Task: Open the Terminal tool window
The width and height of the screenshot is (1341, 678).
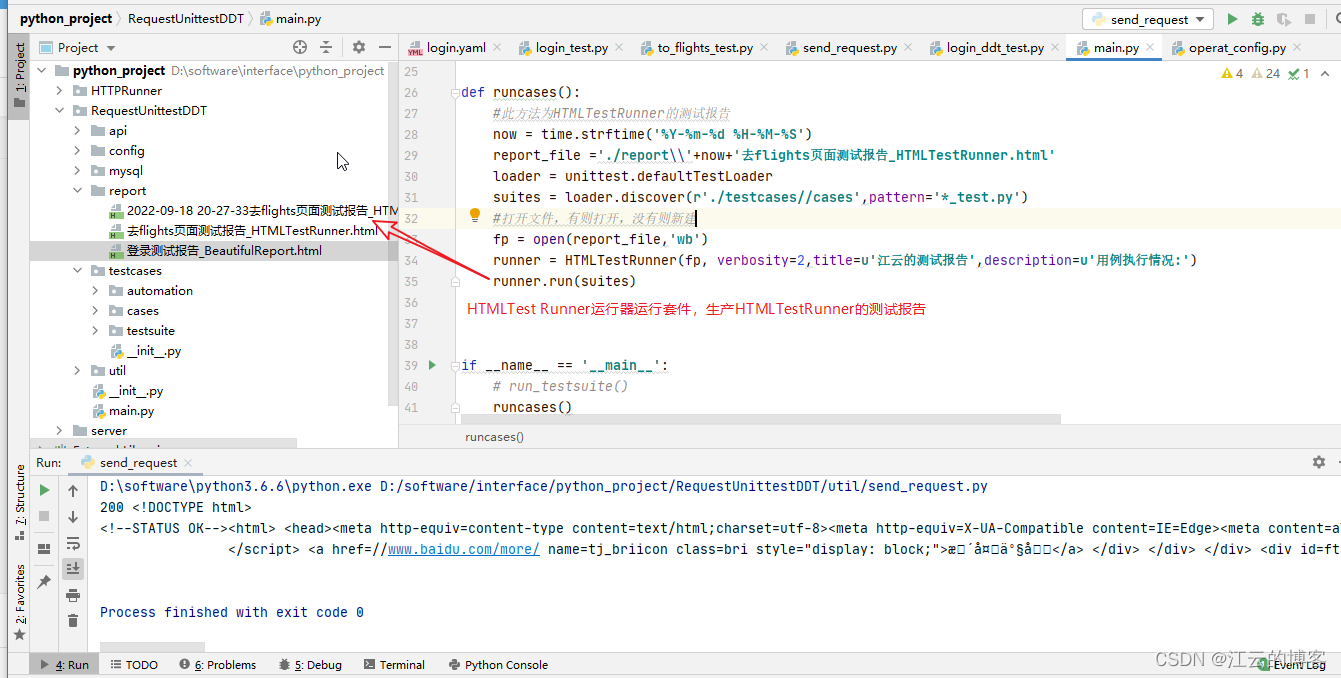Action: [x=395, y=665]
